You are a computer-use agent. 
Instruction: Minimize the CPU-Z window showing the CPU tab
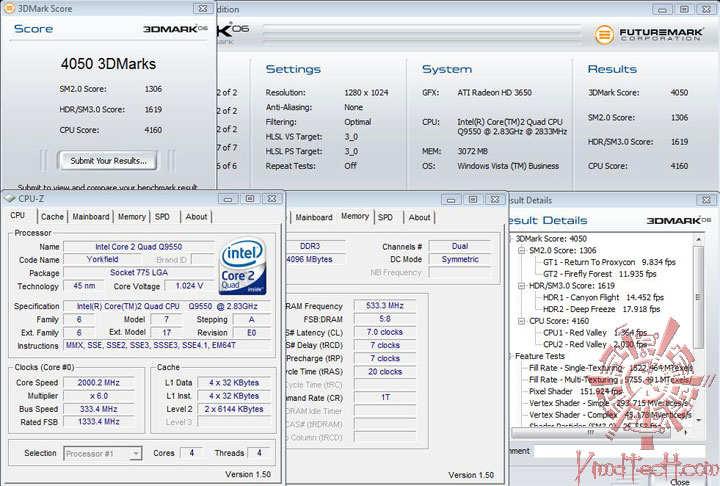pos(228,199)
